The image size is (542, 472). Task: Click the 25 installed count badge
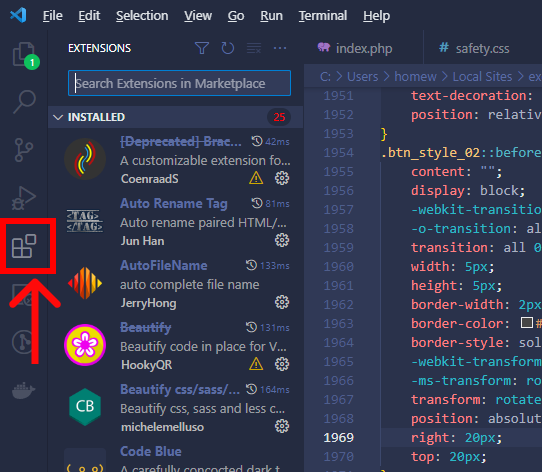coord(279,117)
